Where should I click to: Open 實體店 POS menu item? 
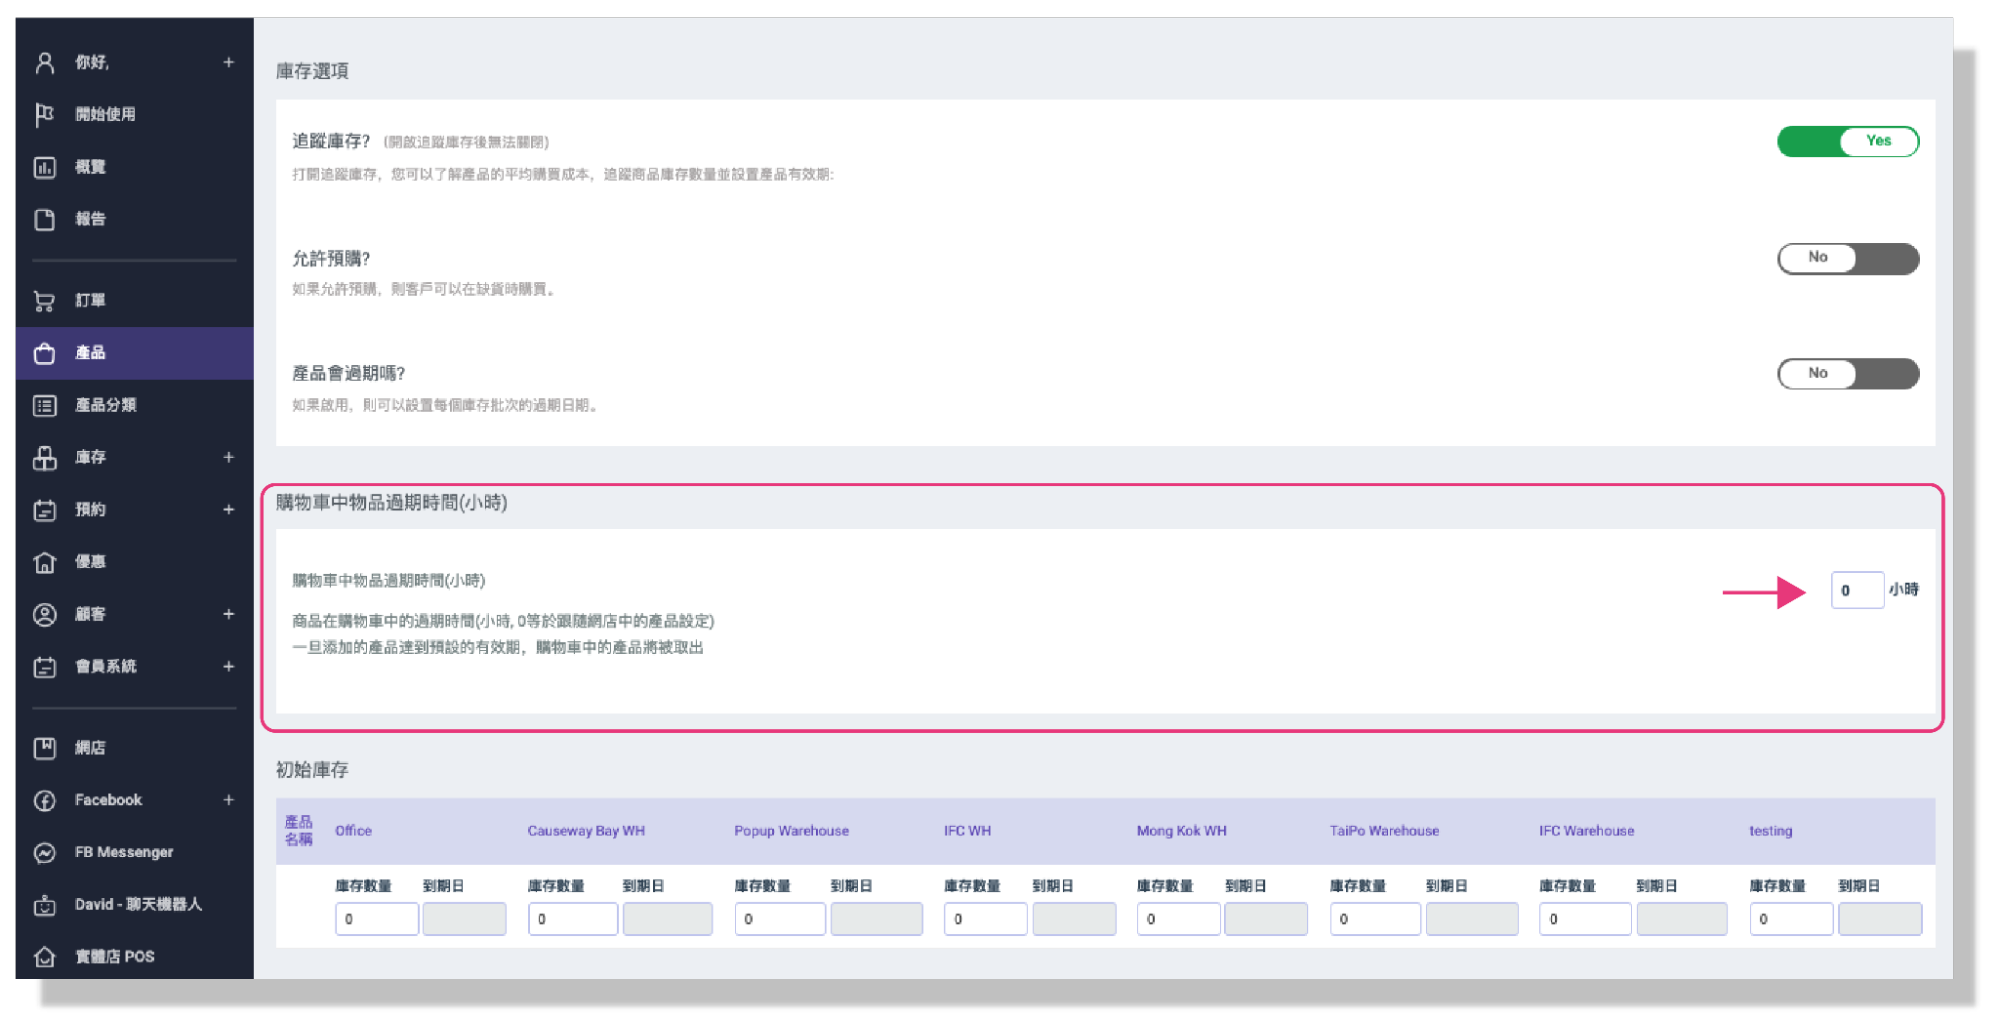pyautogui.click(x=135, y=956)
